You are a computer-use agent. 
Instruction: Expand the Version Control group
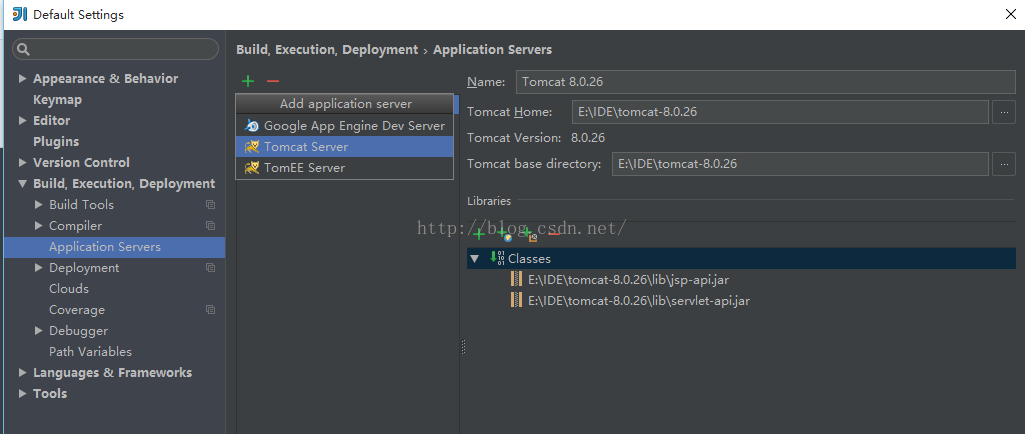pos(23,162)
